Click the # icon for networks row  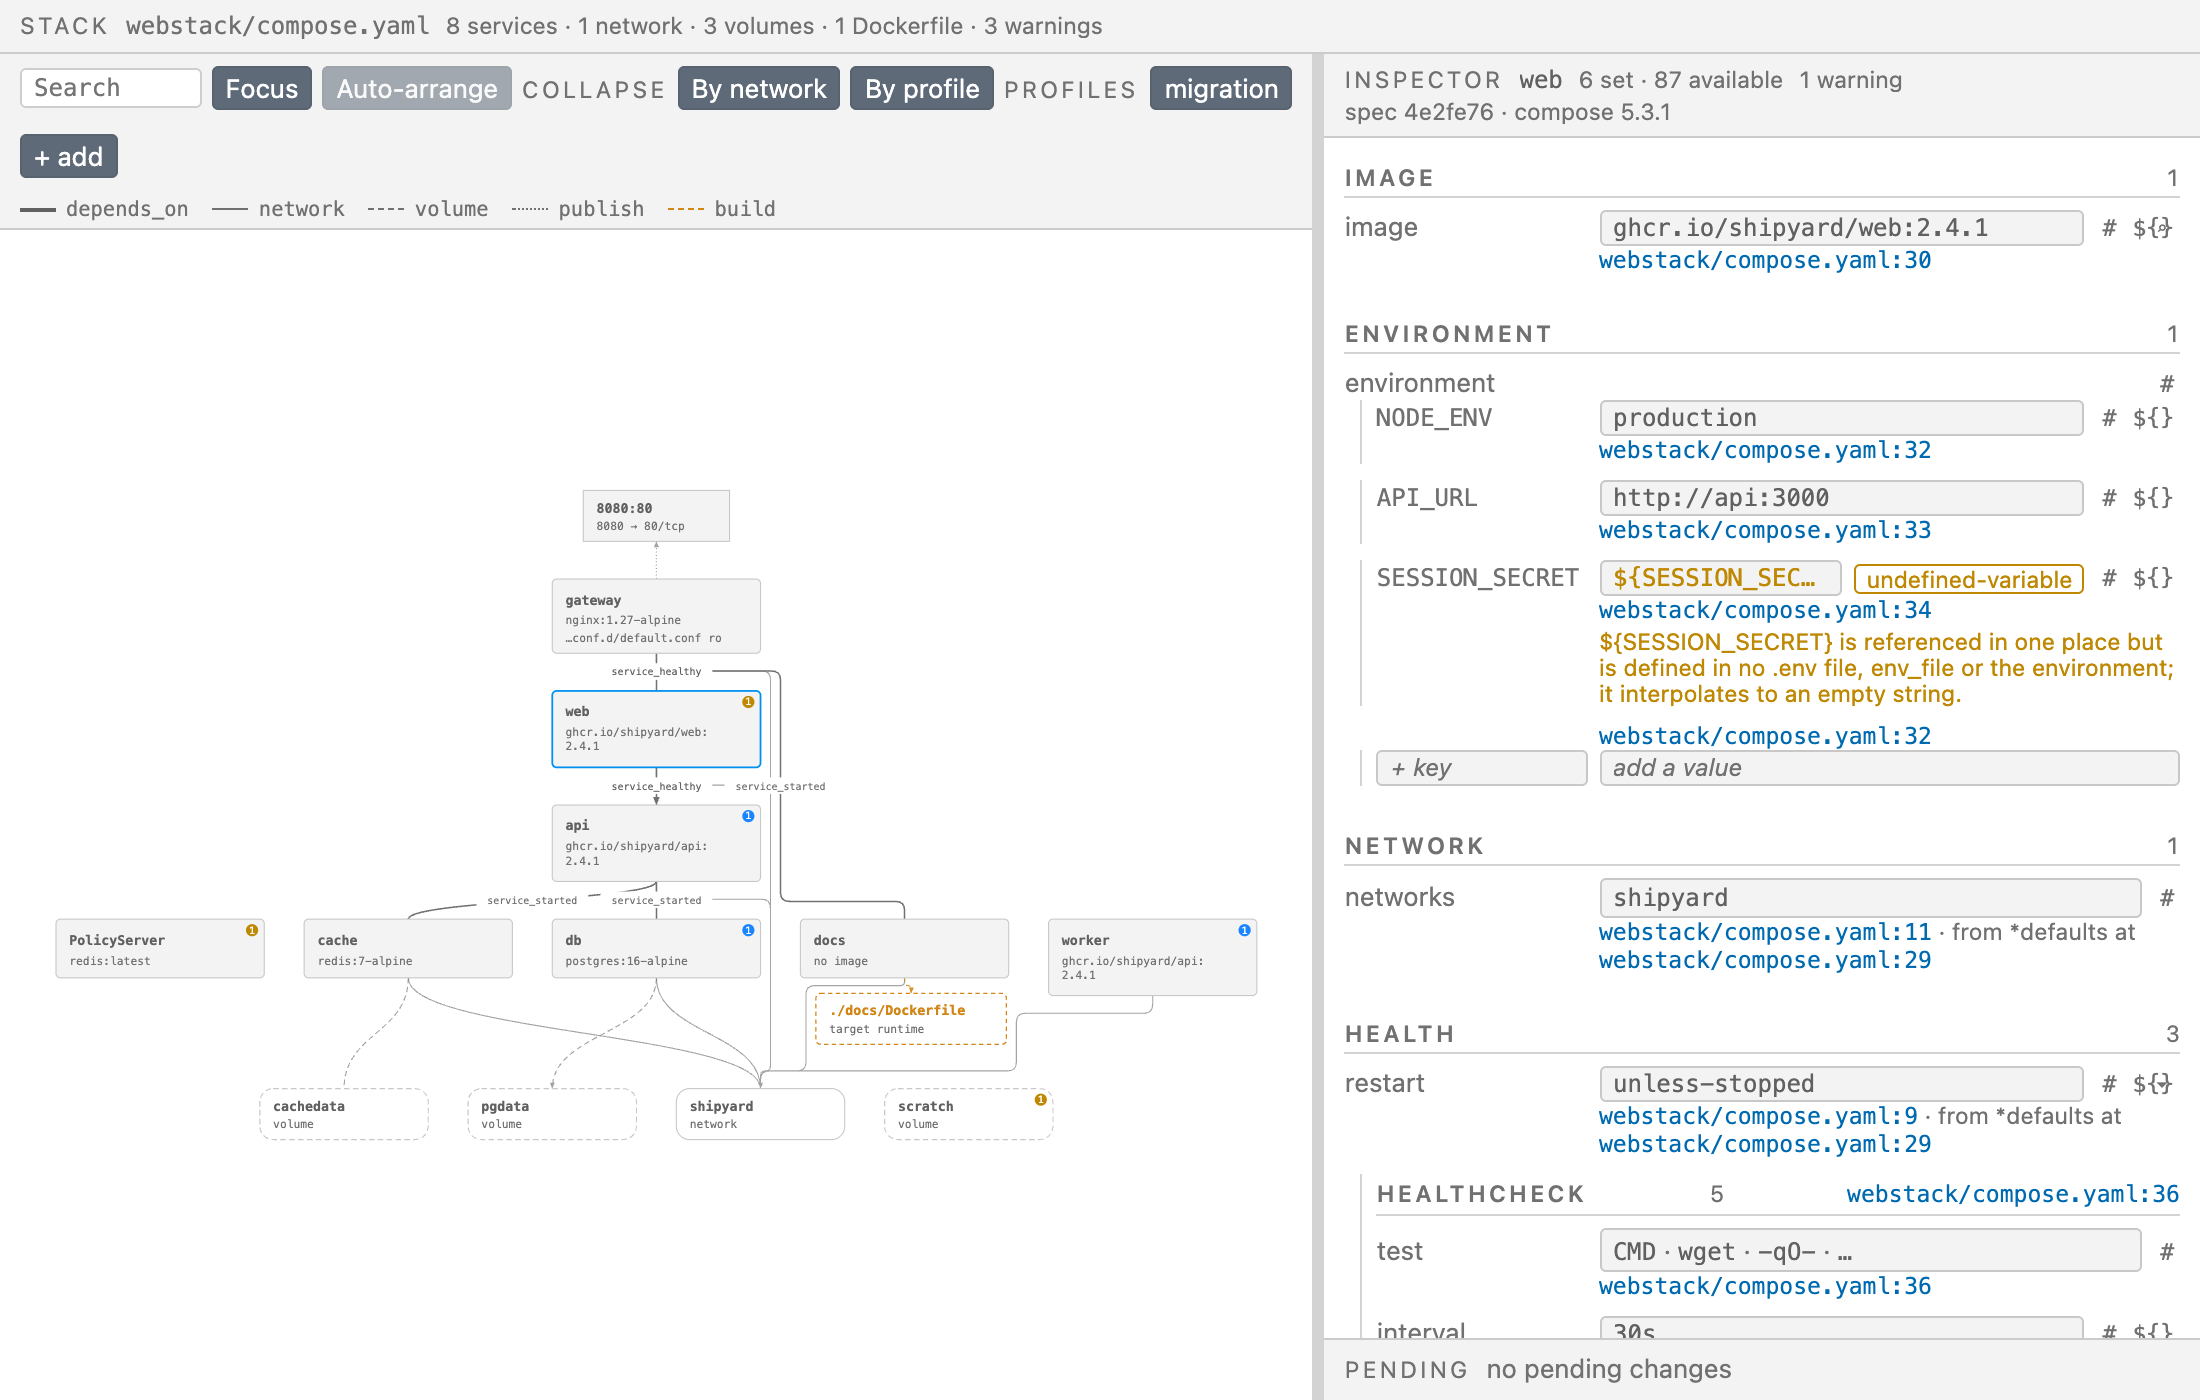2167,898
